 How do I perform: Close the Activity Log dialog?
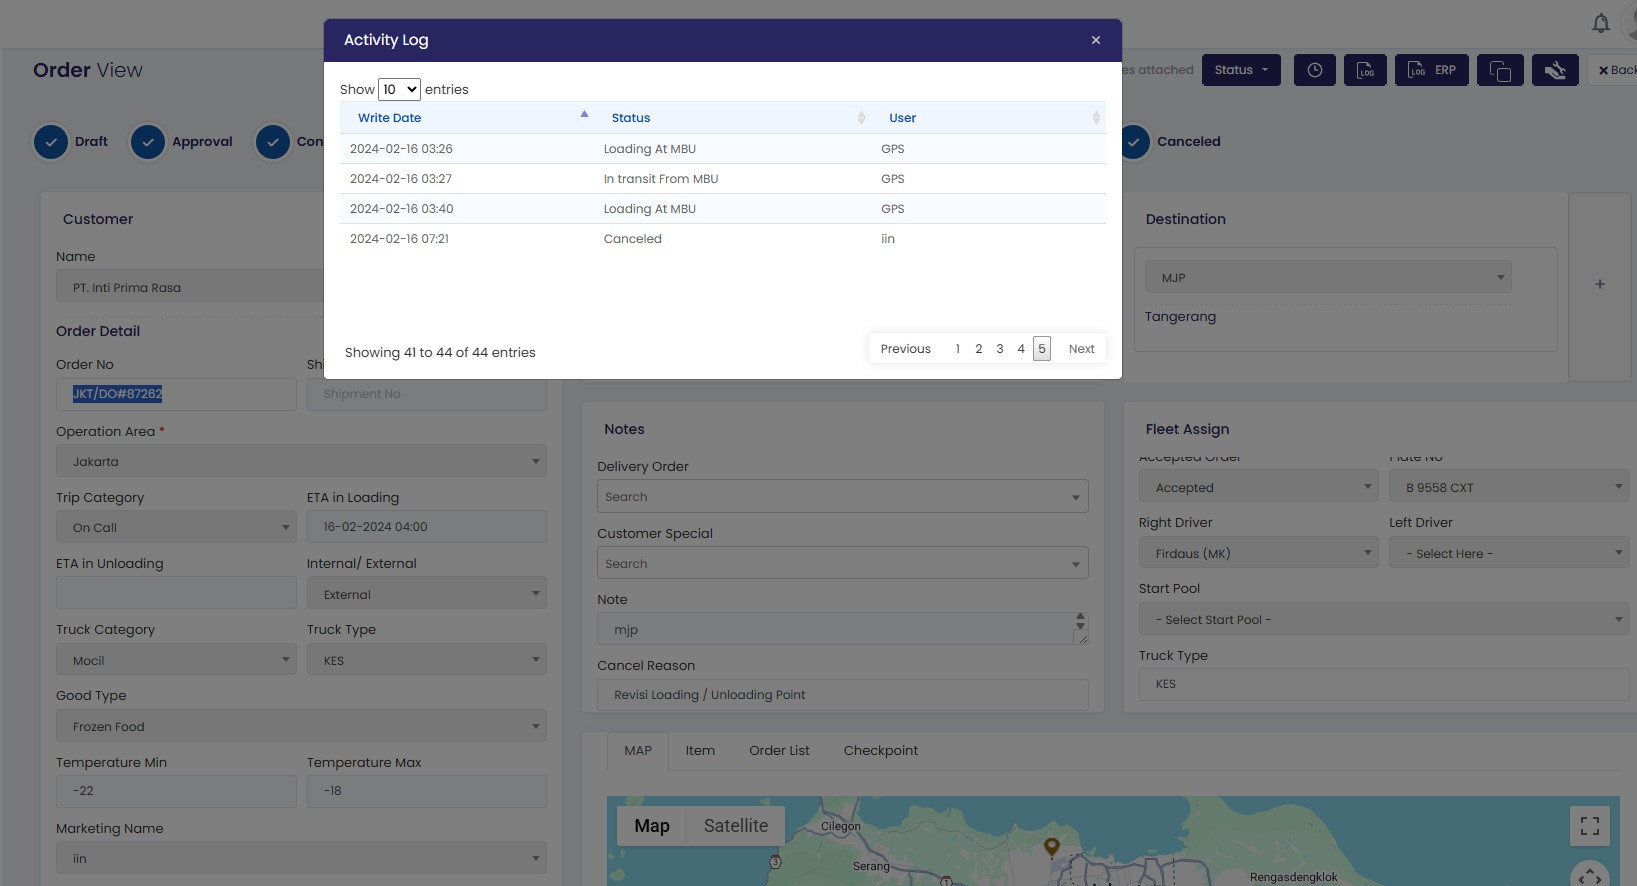1096,40
